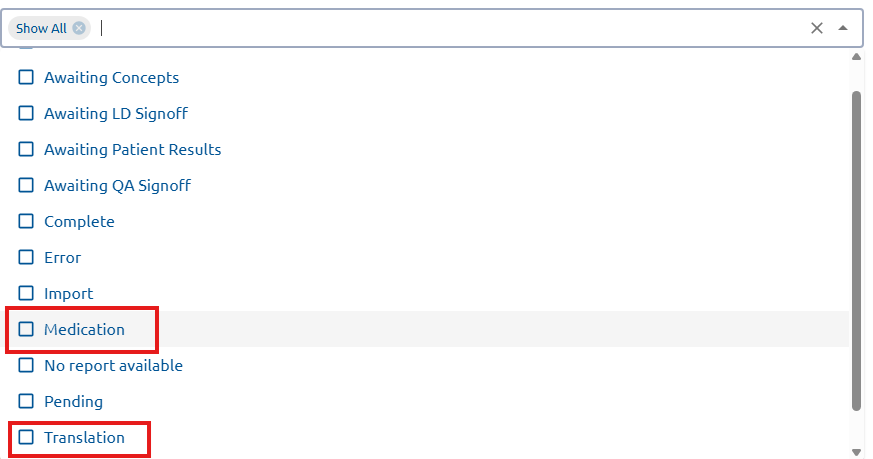Select the Awaiting QA Signoff checkbox
Viewport: 873px width, 459px height.
pyautogui.click(x=26, y=185)
